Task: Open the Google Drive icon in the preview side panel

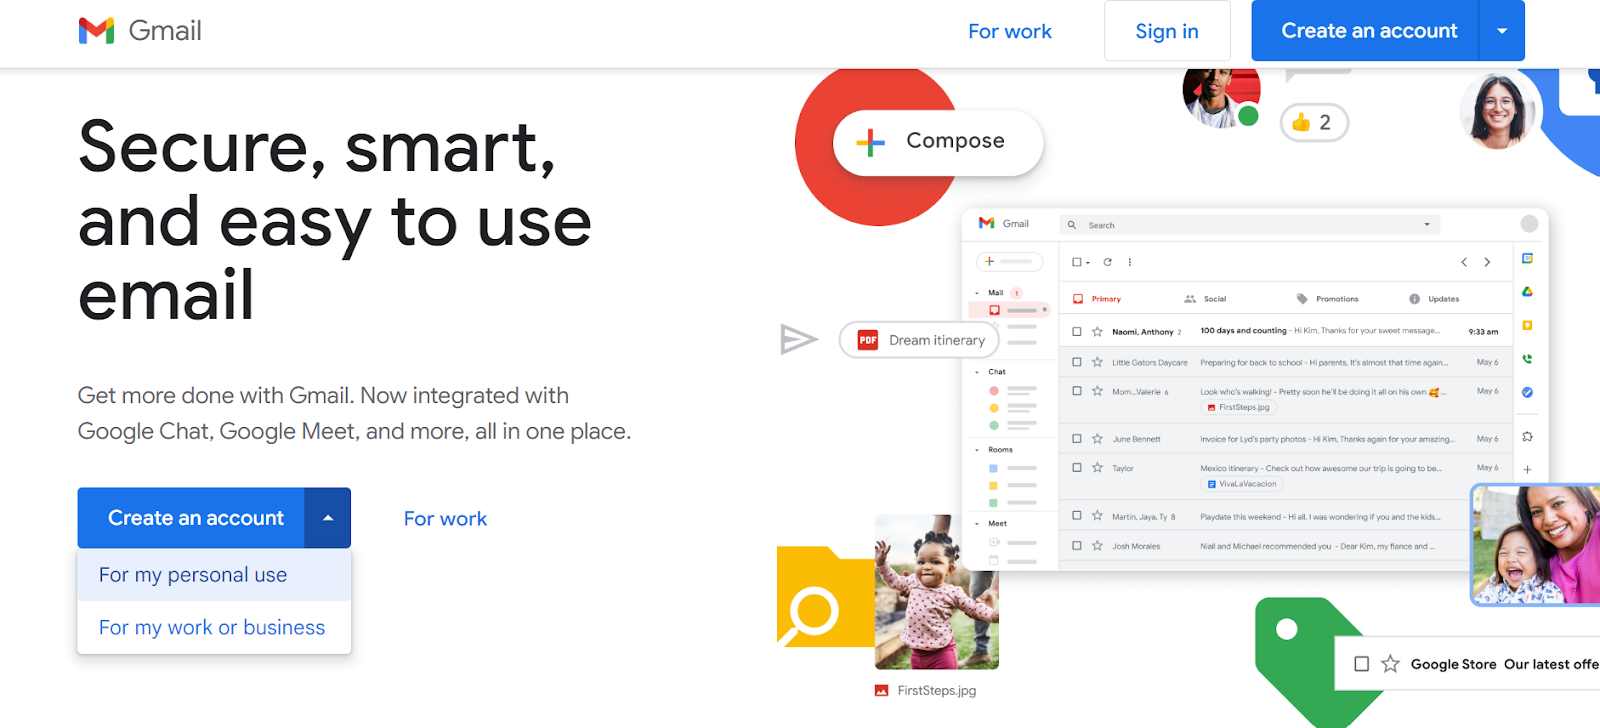Action: click(x=1527, y=292)
